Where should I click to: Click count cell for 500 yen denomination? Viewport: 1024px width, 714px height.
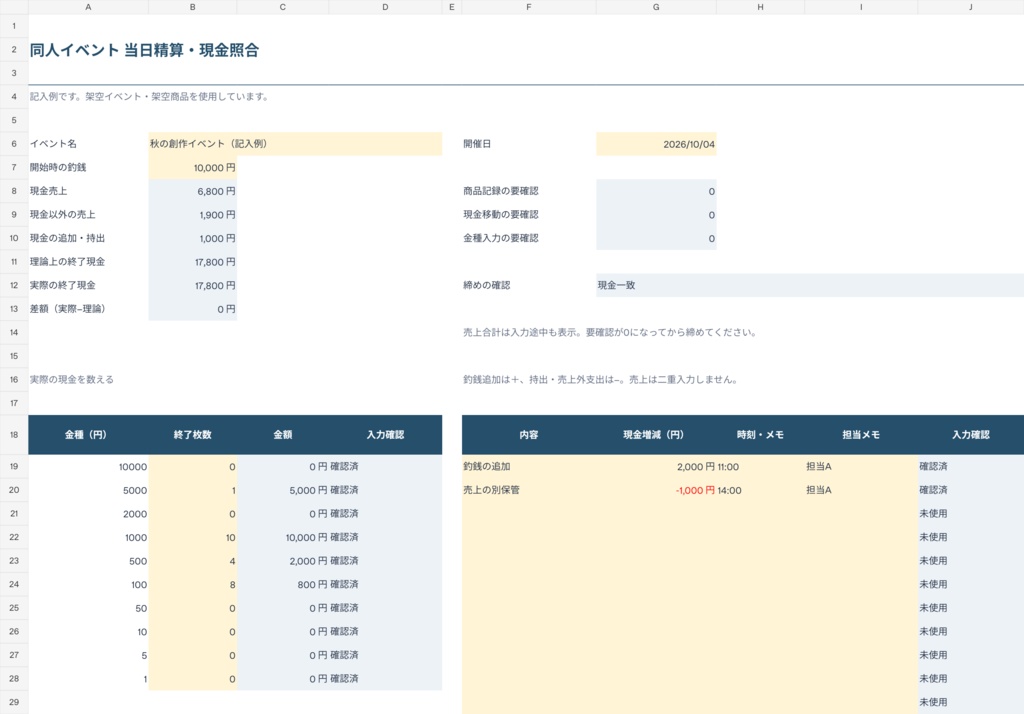[193, 560]
